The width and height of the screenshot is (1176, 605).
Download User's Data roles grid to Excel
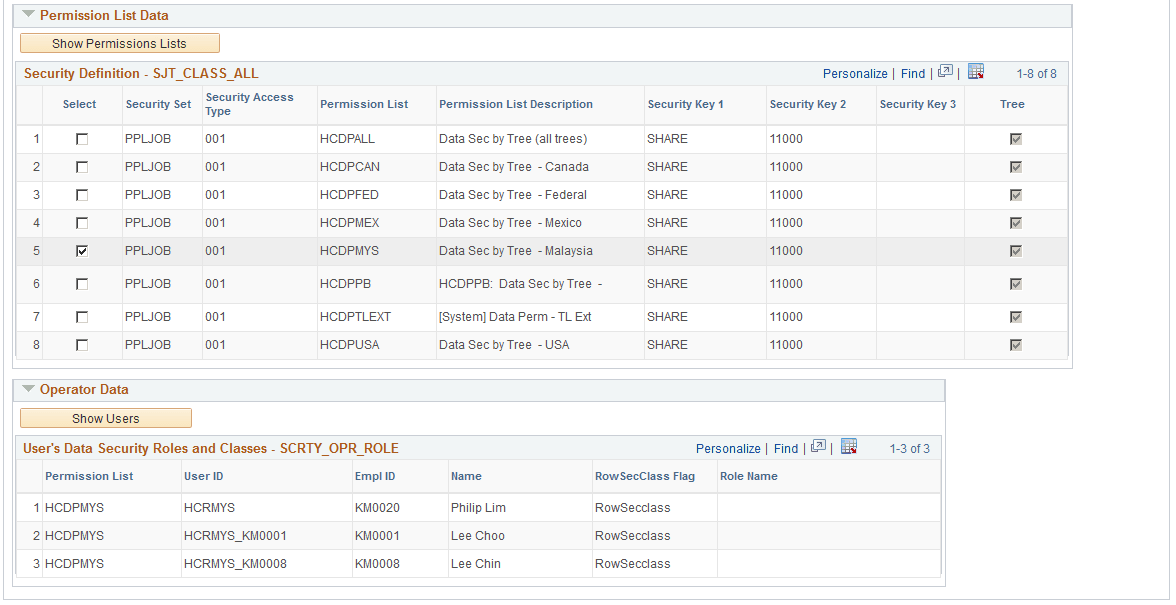click(848, 448)
